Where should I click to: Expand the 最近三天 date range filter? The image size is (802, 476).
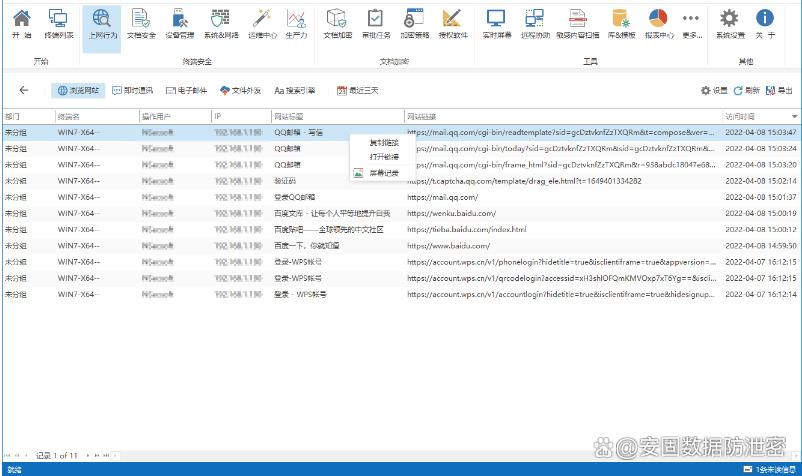tap(357, 90)
